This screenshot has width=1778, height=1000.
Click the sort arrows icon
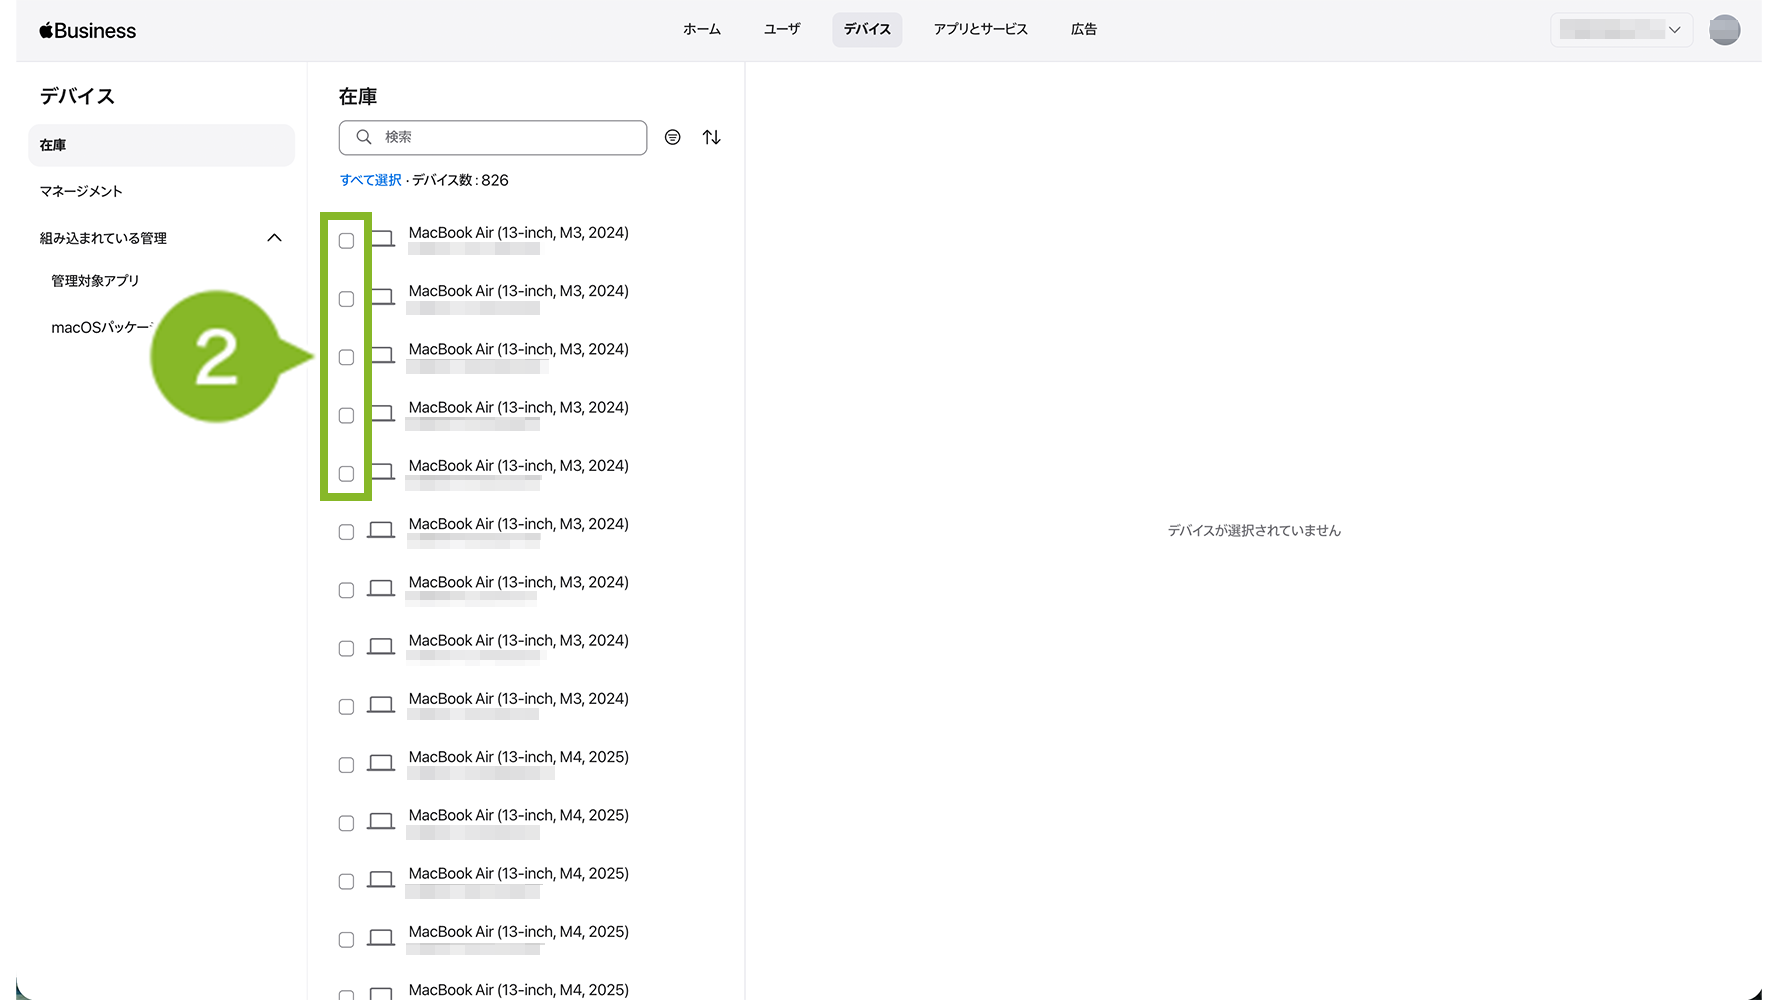coord(711,137)
